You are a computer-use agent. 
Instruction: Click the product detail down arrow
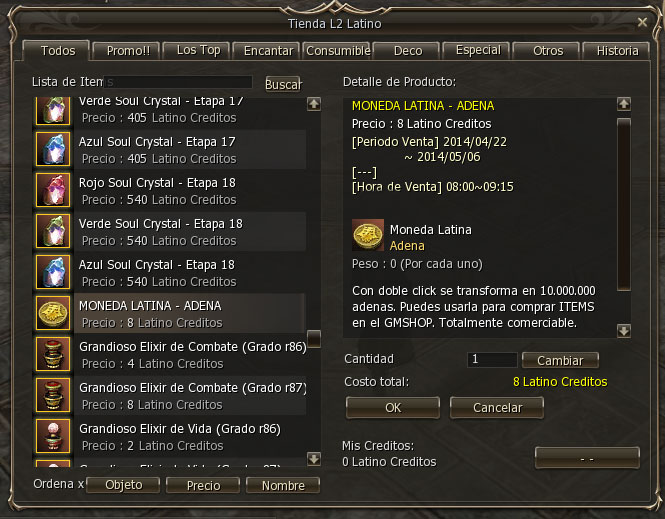tap(623, 331)
